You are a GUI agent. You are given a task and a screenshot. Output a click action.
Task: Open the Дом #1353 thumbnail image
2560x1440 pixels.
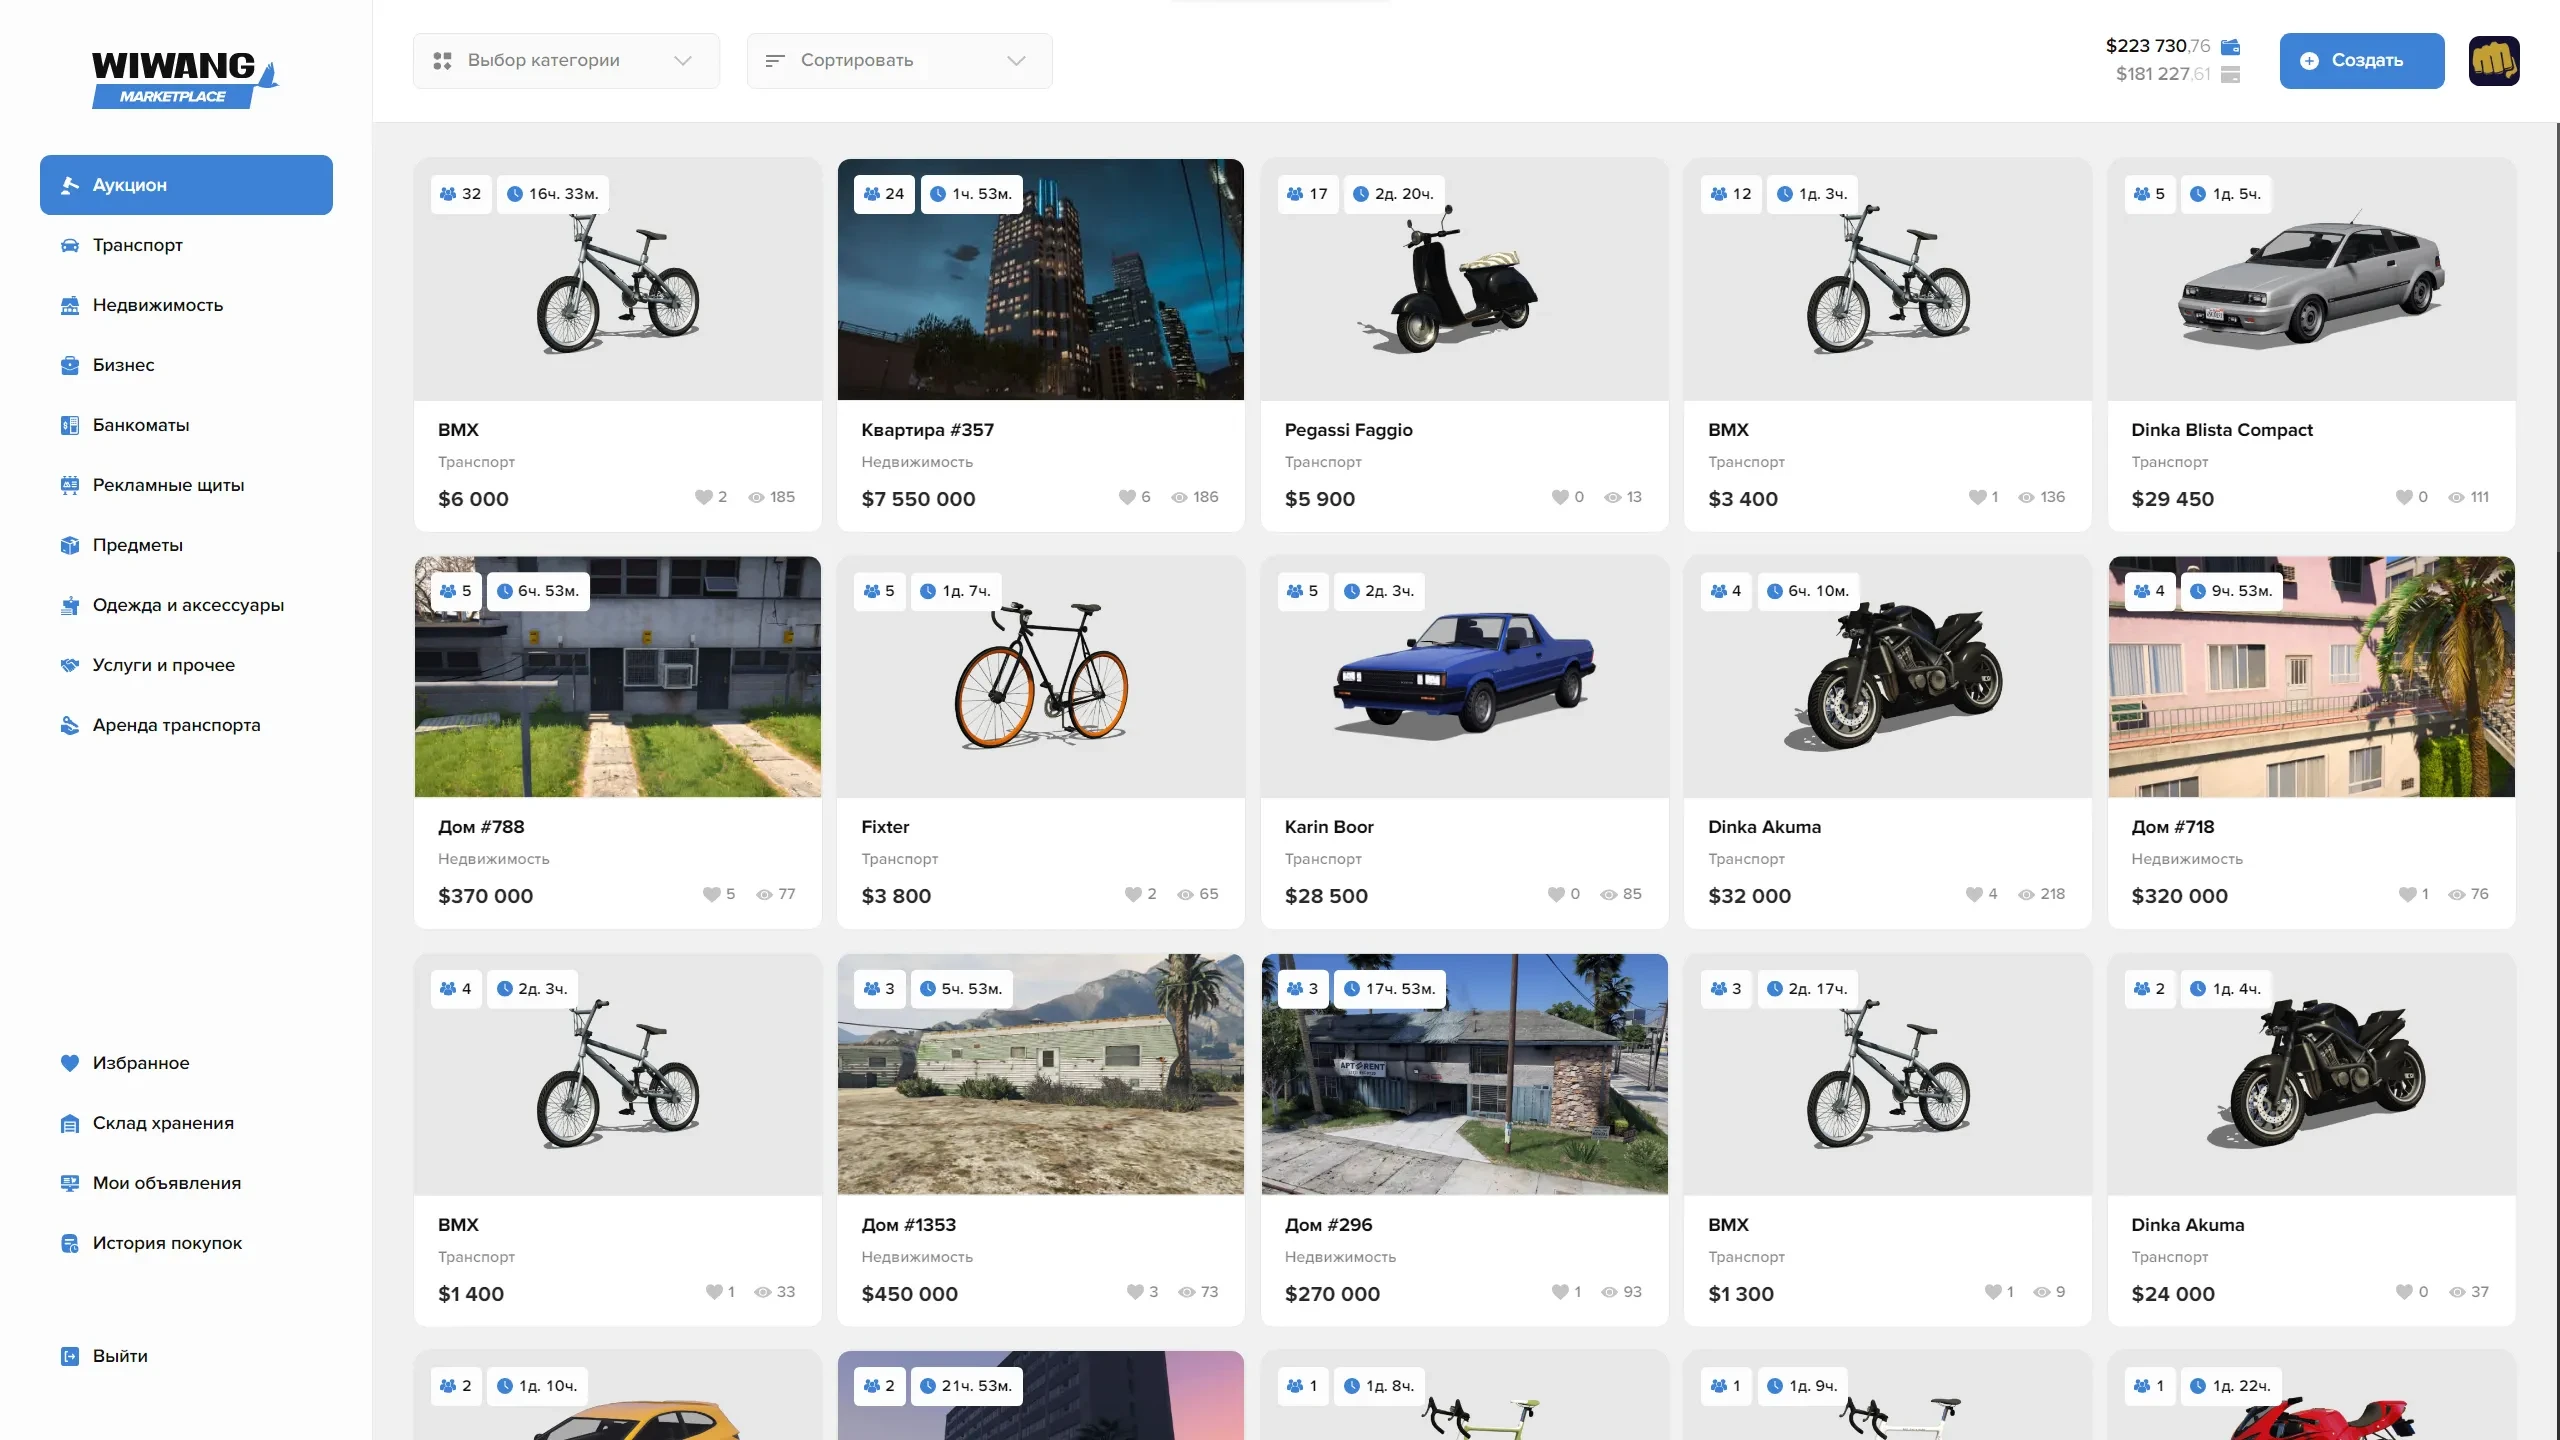tap(1041, 1074)
